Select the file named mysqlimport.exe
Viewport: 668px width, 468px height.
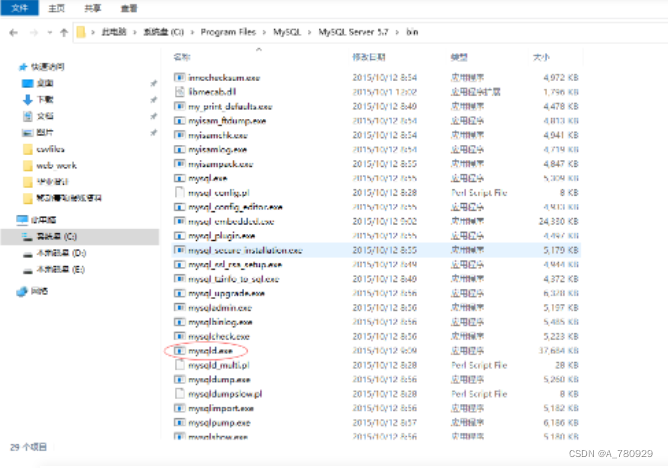pyautogui.click(x=221, y=408)
